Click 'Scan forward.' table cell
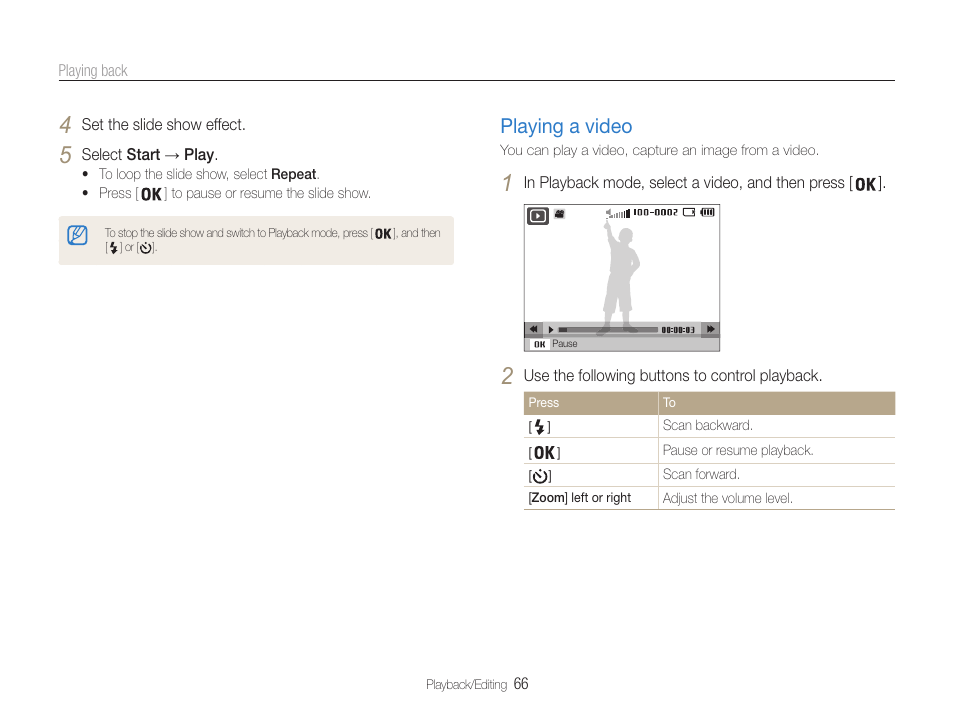 [x=701, y=474]
